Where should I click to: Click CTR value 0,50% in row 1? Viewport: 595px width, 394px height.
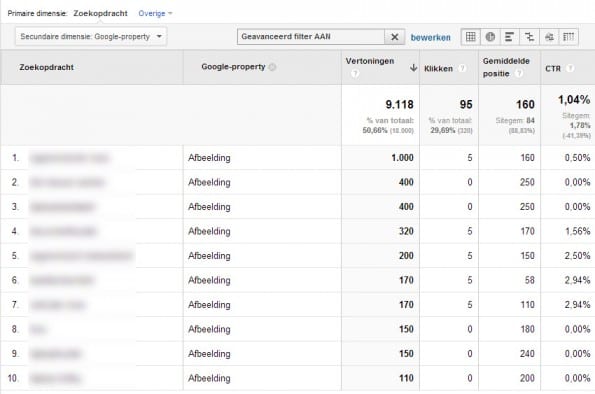pyautogui.click(x=578, y=158)
